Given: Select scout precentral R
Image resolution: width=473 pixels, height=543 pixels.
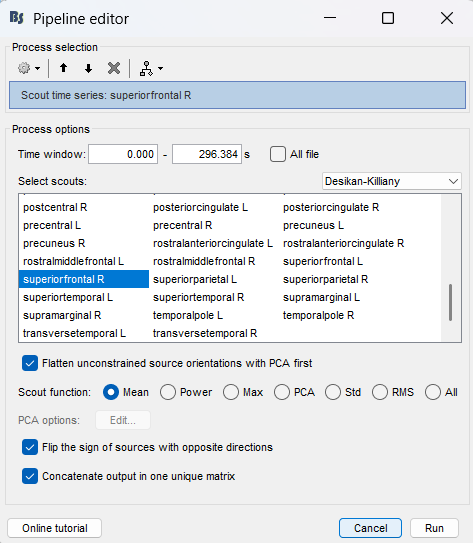Looking at the screenshot, I should (182, 225).
